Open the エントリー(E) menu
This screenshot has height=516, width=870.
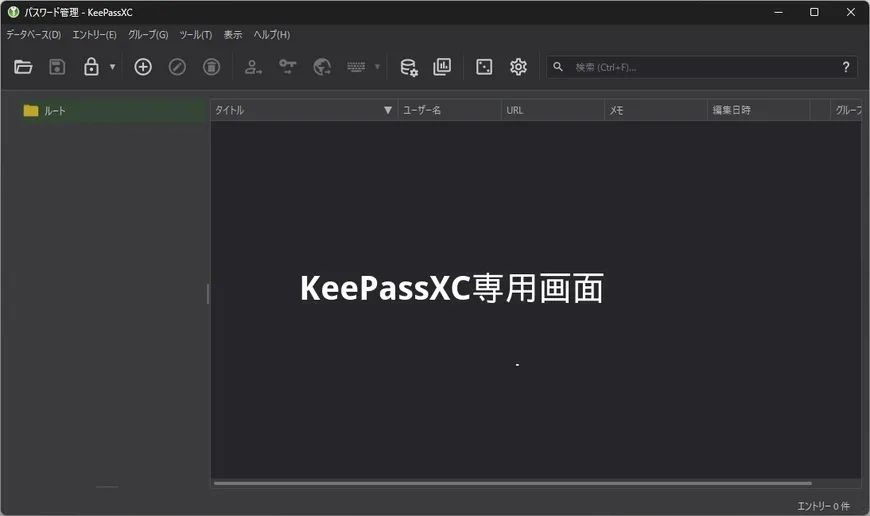point(94,34)
